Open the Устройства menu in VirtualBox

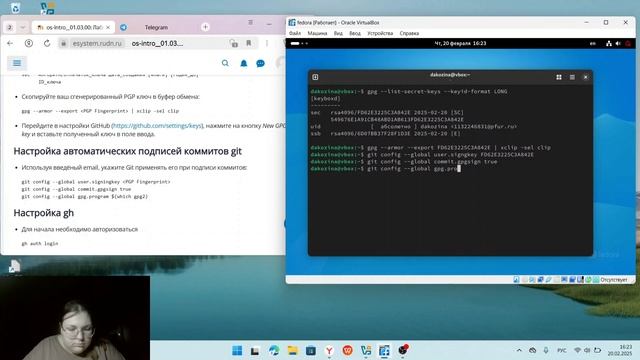click(x=380, y=33)
